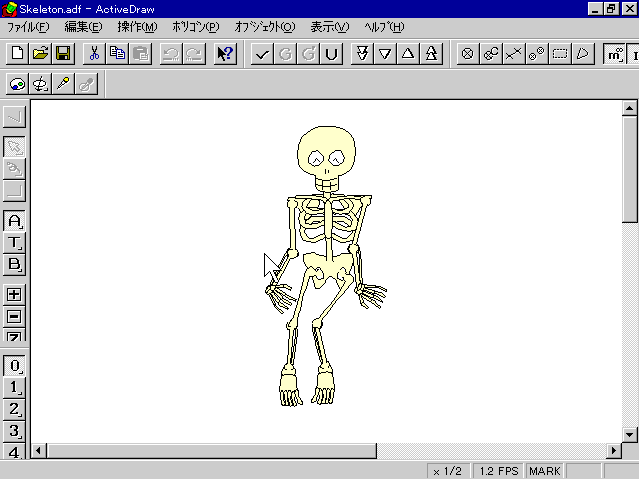
Task: Cut selection with the scissors icon
Action: (95, 53)
